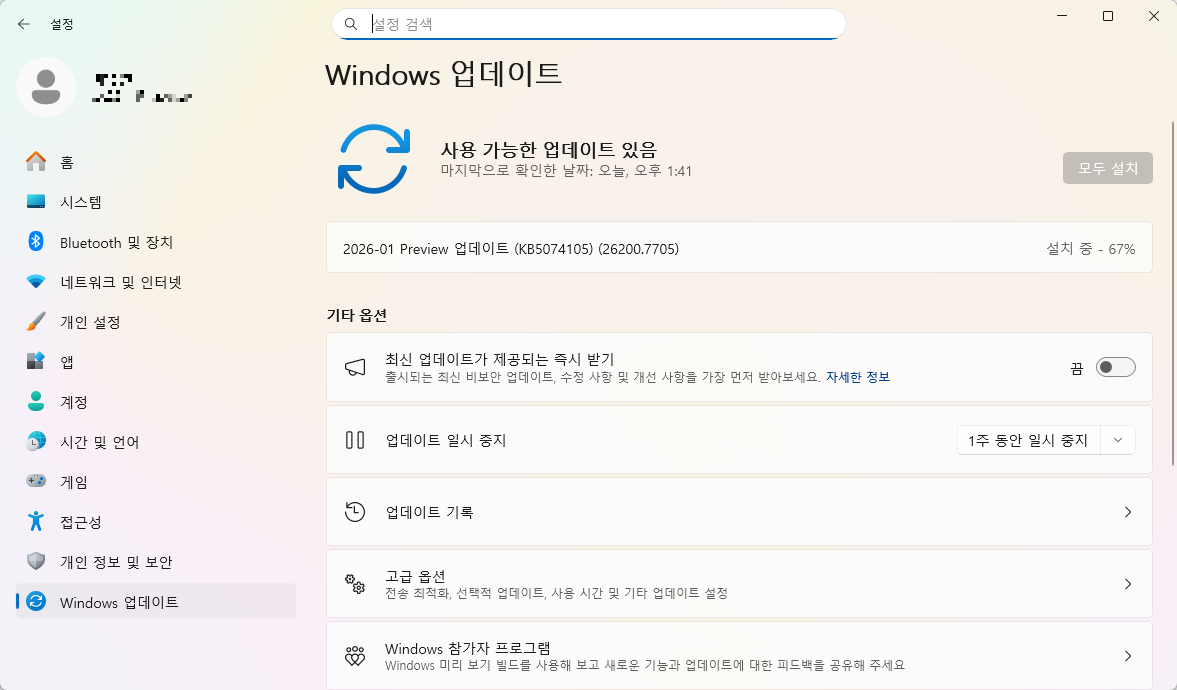1177x690 pixels.
Task: Click the Home house icon
Action: pos(36,161)
